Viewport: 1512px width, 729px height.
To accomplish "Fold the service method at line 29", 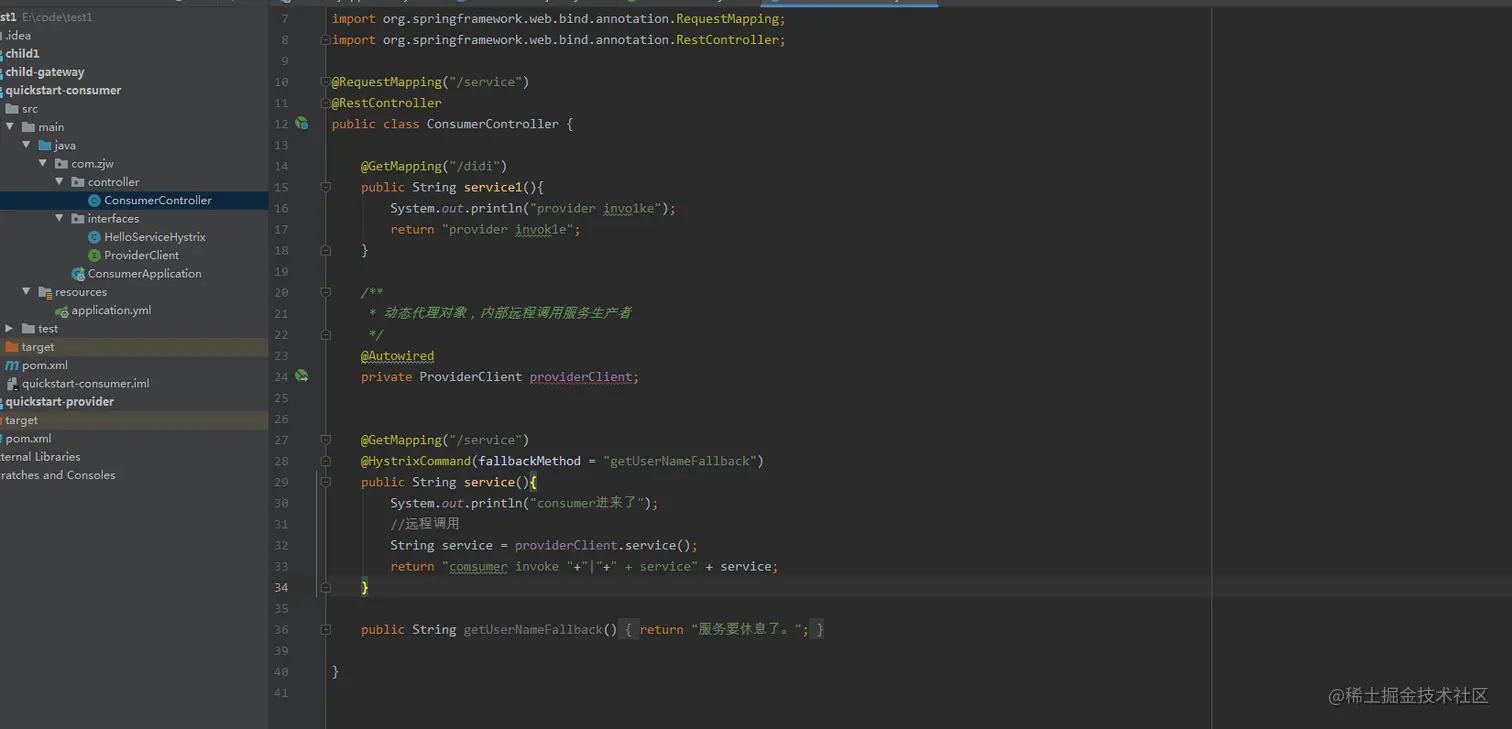I will coord(325,482).
